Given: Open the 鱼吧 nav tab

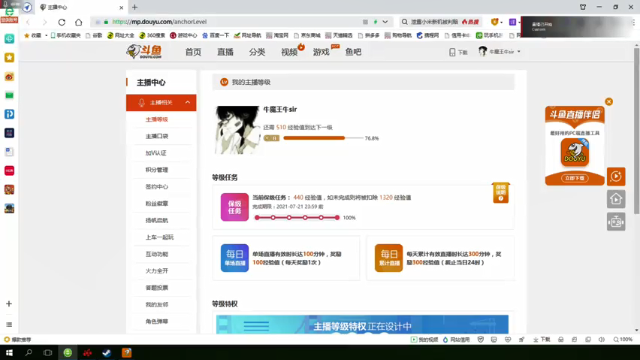Looking at the screenshot, I should click(x=353, y=52).
